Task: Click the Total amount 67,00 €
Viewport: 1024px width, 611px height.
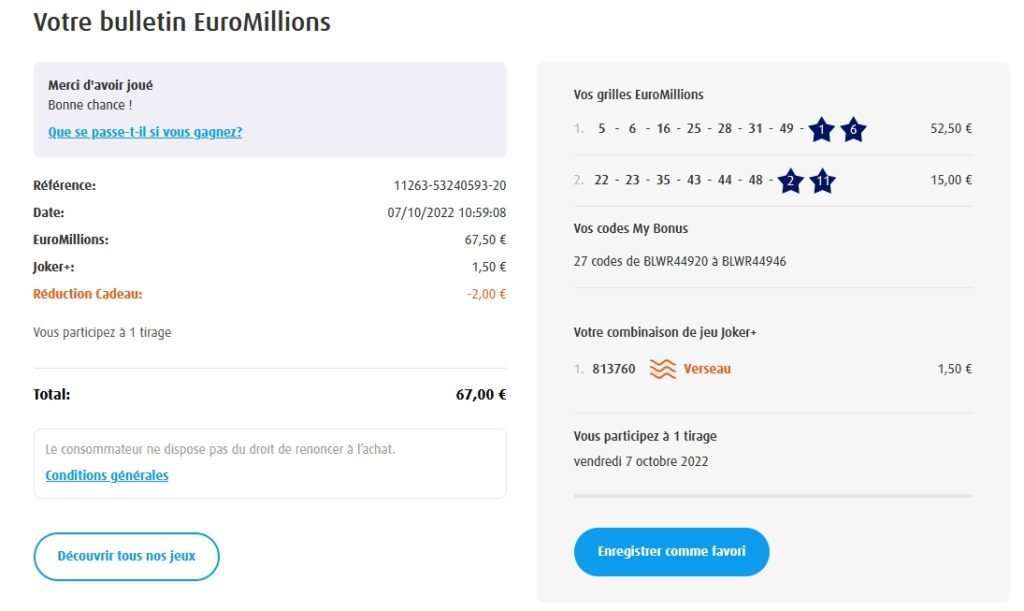Action: click(480, 395)
